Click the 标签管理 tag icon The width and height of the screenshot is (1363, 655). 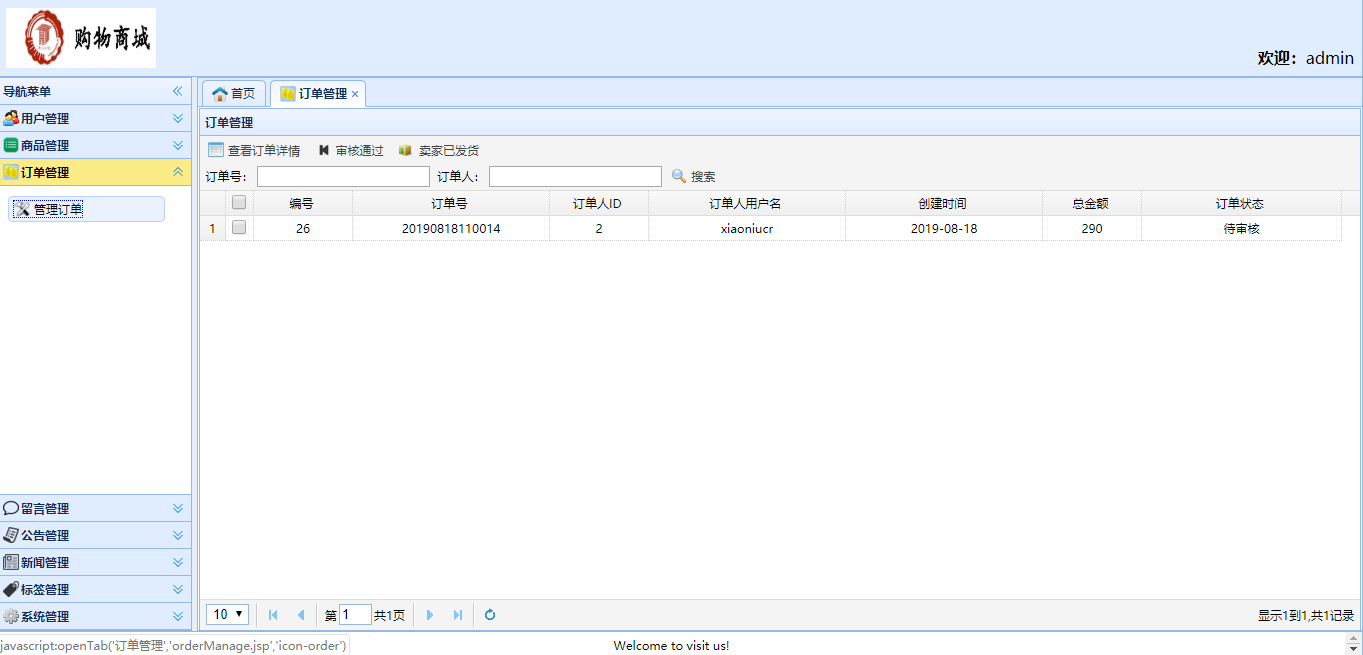click(x=11, y=589)
